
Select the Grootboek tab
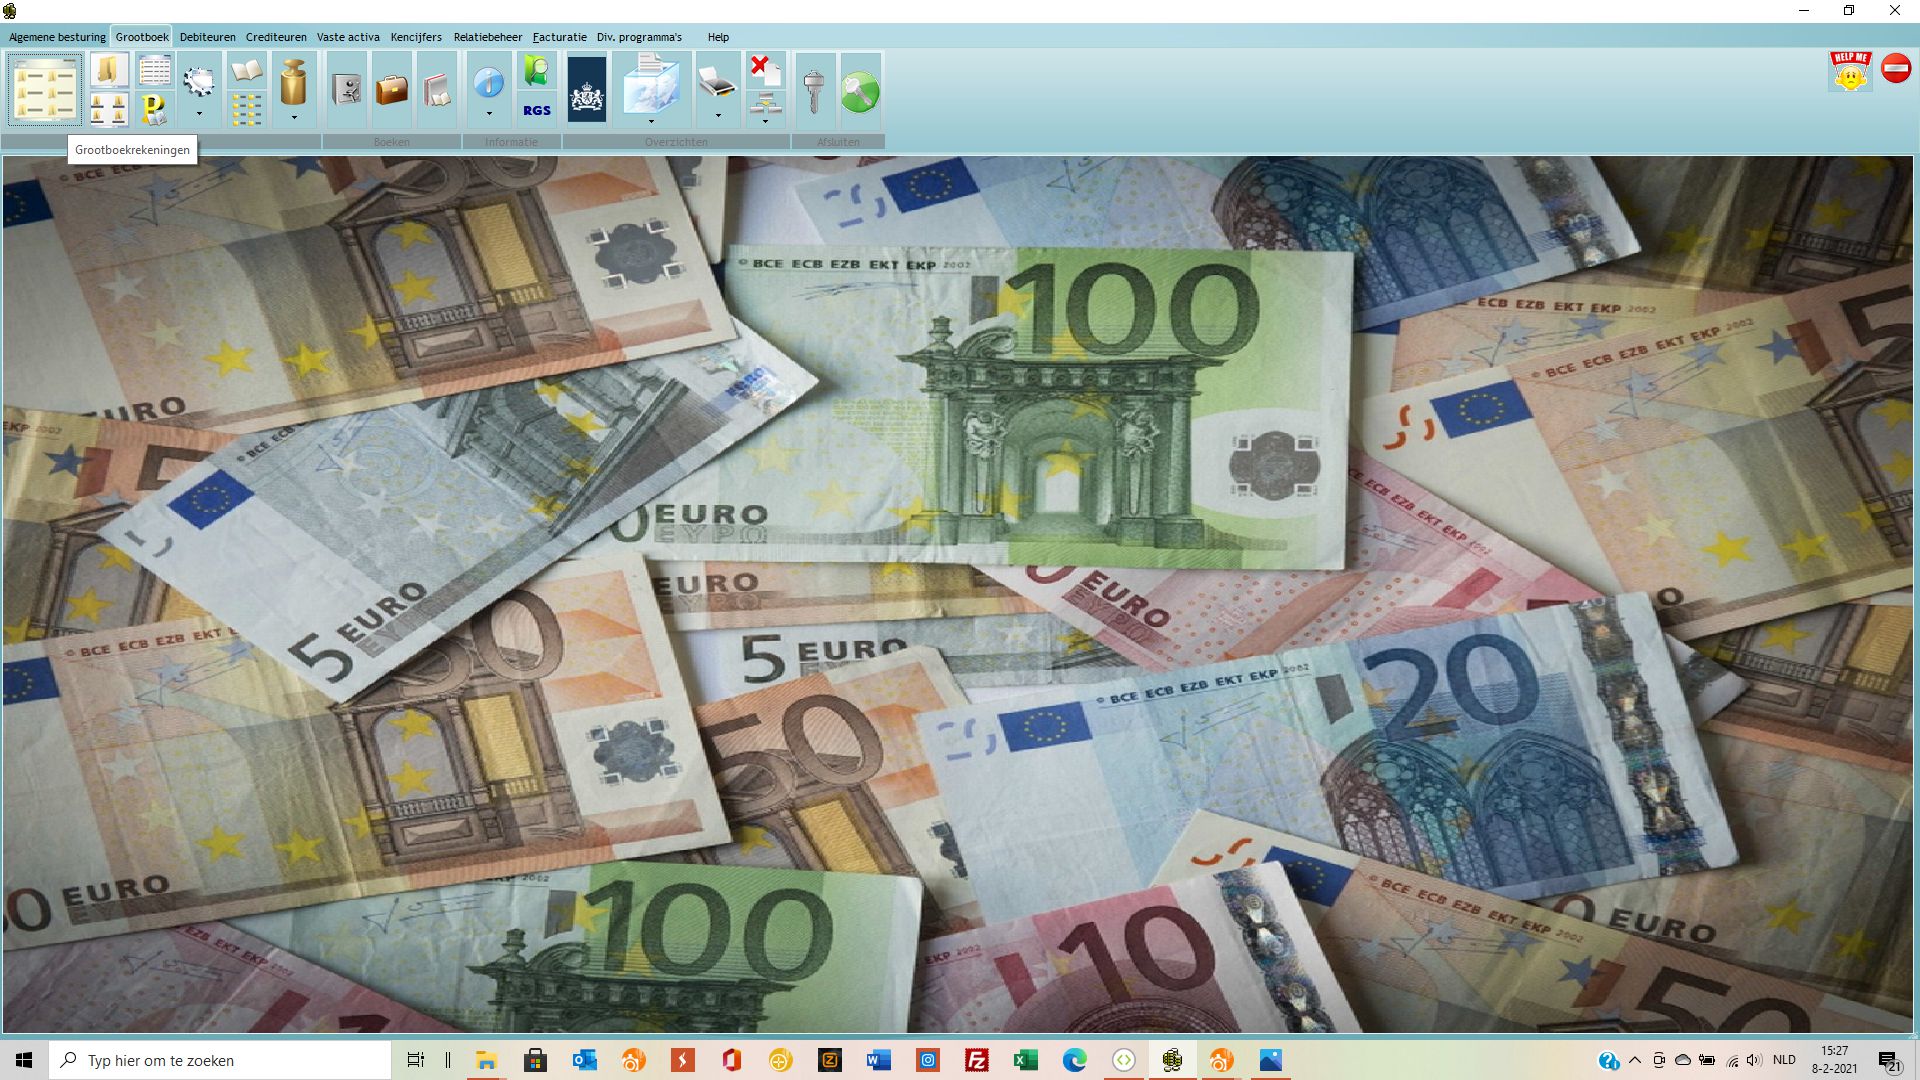[x=142, y=37]
